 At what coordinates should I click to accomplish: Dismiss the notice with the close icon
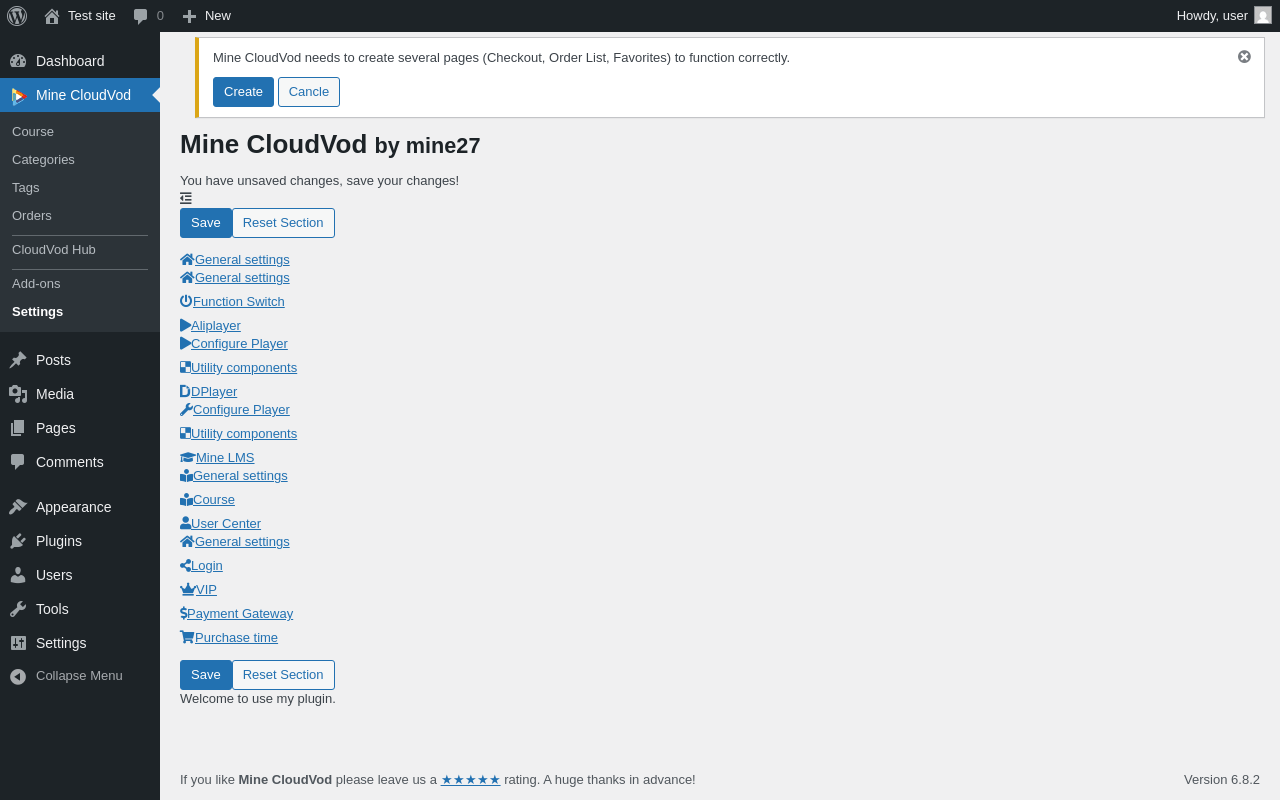(x=1244, y=57)
